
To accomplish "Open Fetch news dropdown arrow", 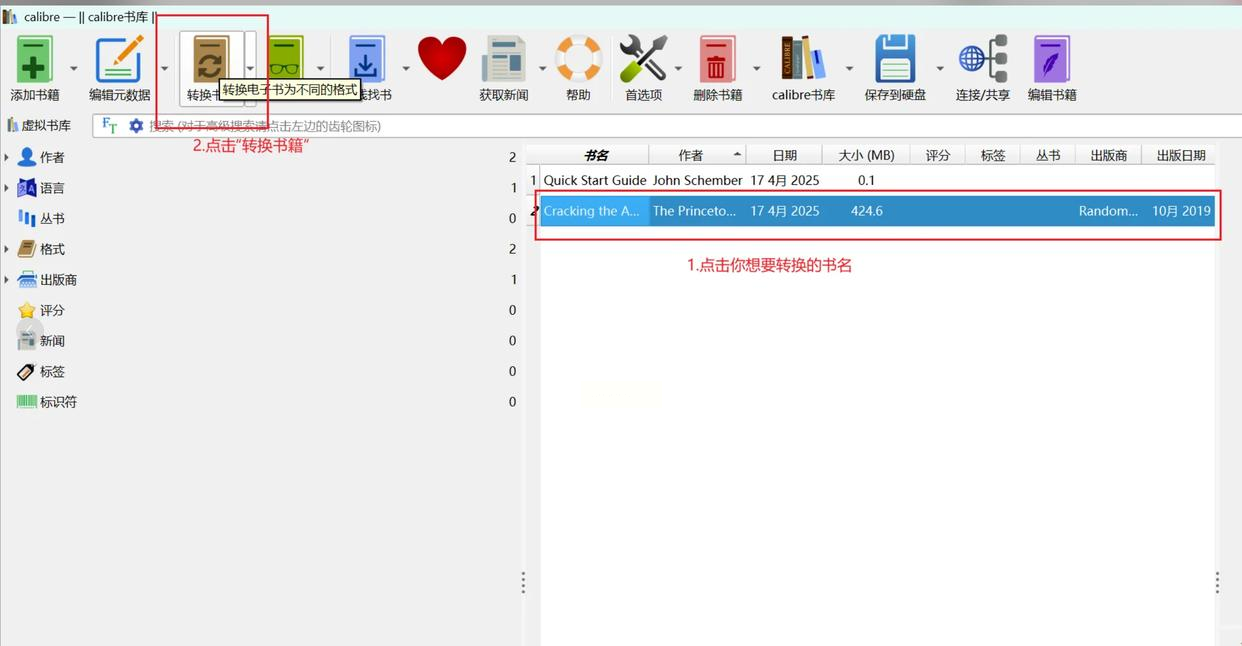I will 542,69.
